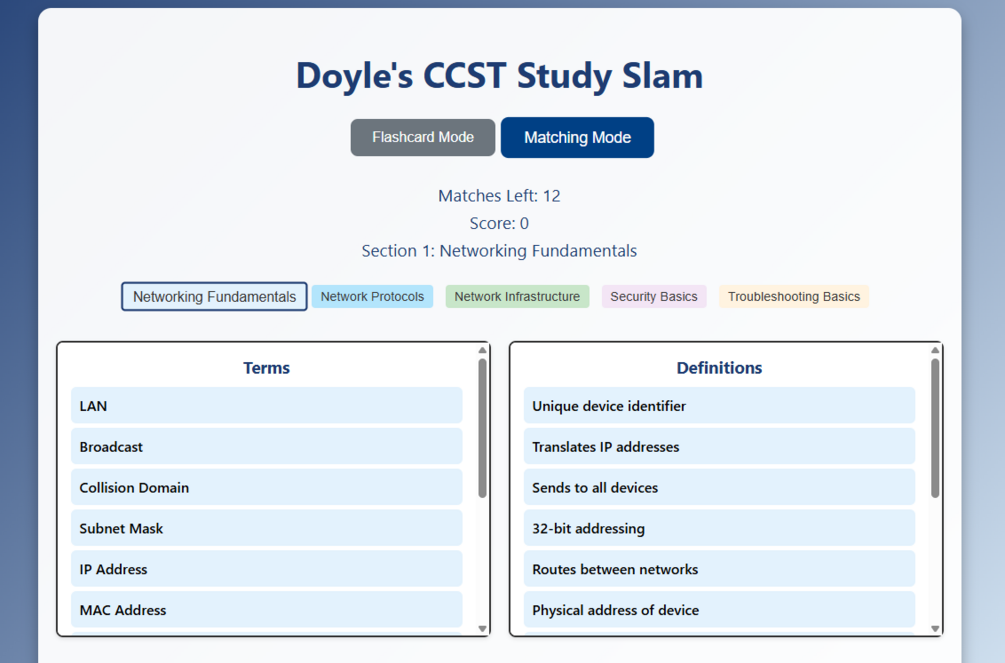Choose the 'Routes between networks' definition
This screenshot has width=1005, height=663.
click(719, 569)
